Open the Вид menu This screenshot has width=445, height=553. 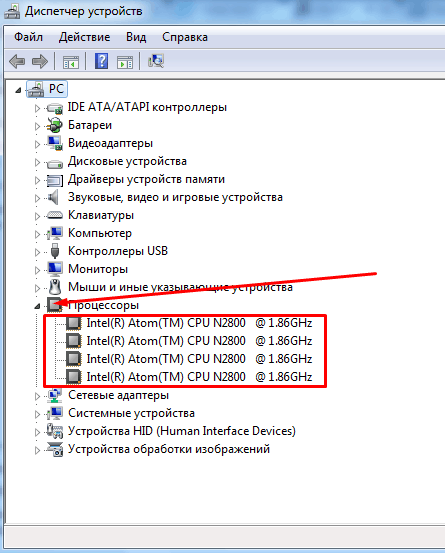(136, 37)
